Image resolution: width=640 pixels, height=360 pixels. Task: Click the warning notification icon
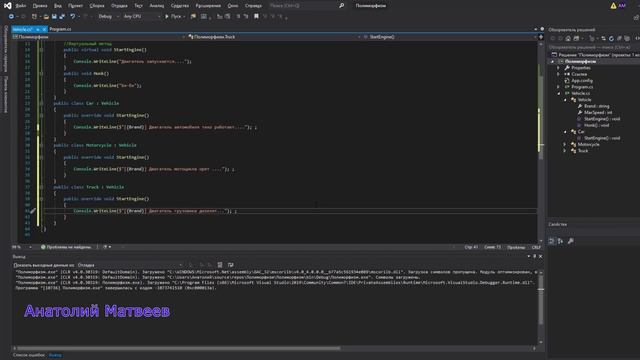[613, 6]
